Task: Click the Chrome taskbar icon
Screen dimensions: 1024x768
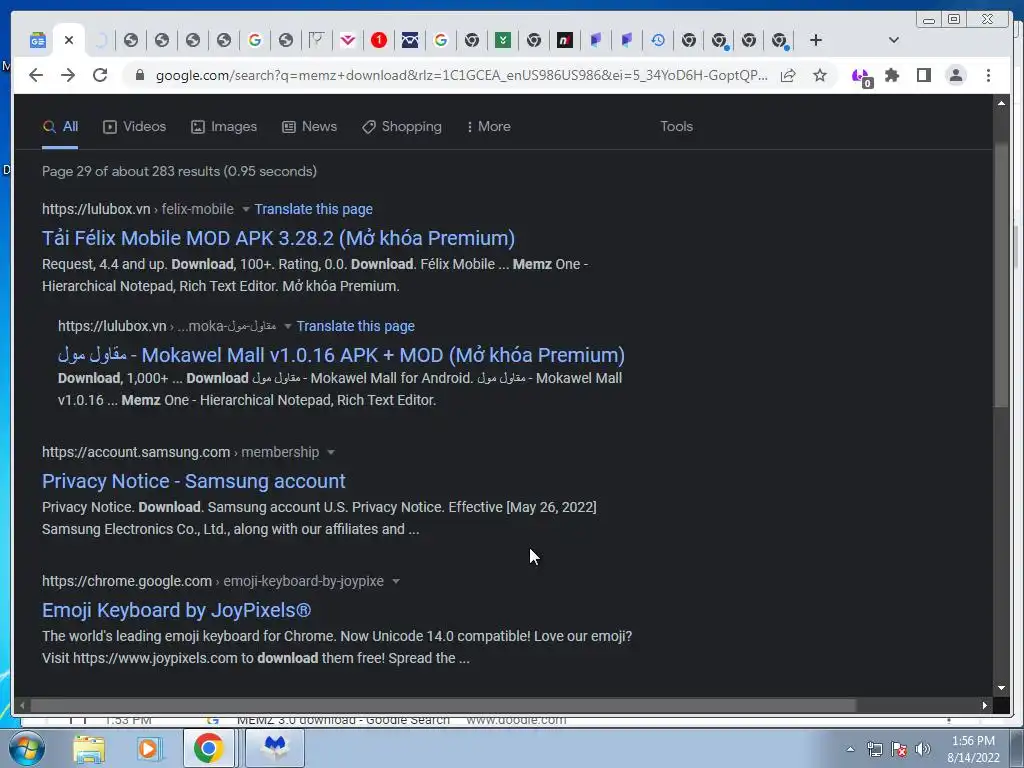Action: pyautogui.click(x=208, y=748)
